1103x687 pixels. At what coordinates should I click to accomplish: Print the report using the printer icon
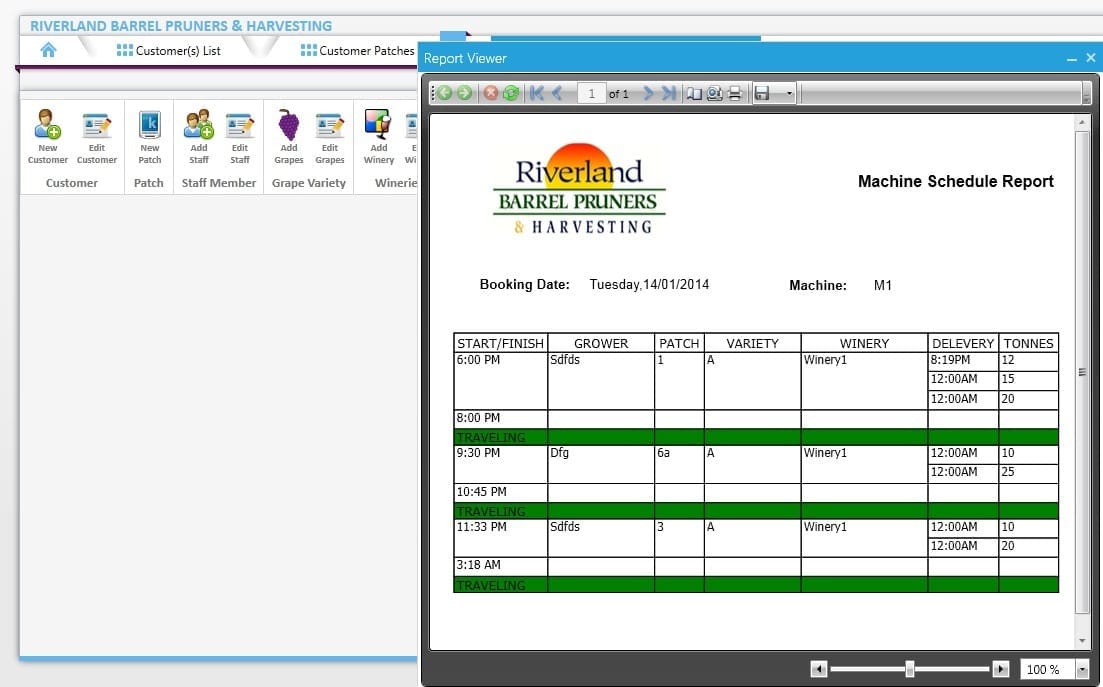(735, 93)
